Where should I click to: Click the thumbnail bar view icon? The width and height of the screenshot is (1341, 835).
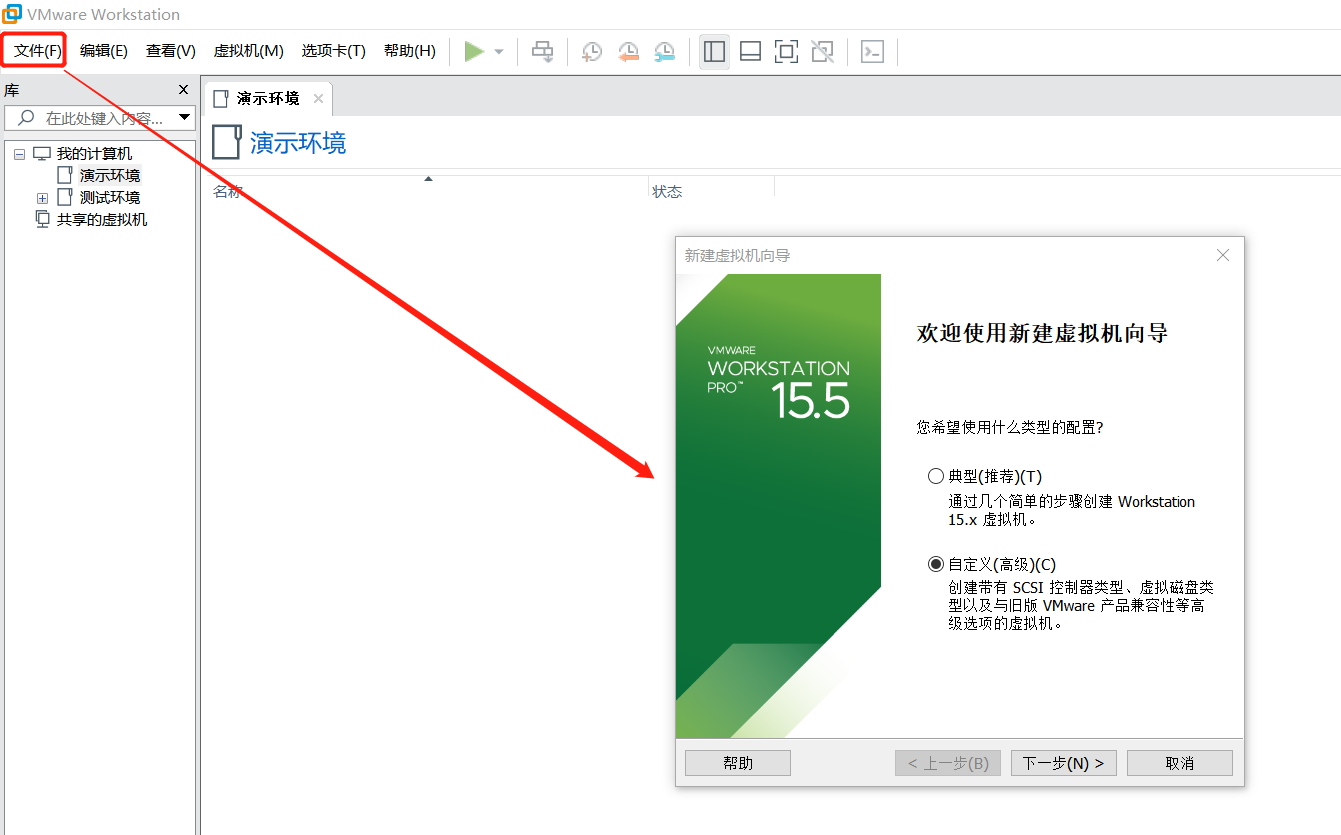click(750, 51)
